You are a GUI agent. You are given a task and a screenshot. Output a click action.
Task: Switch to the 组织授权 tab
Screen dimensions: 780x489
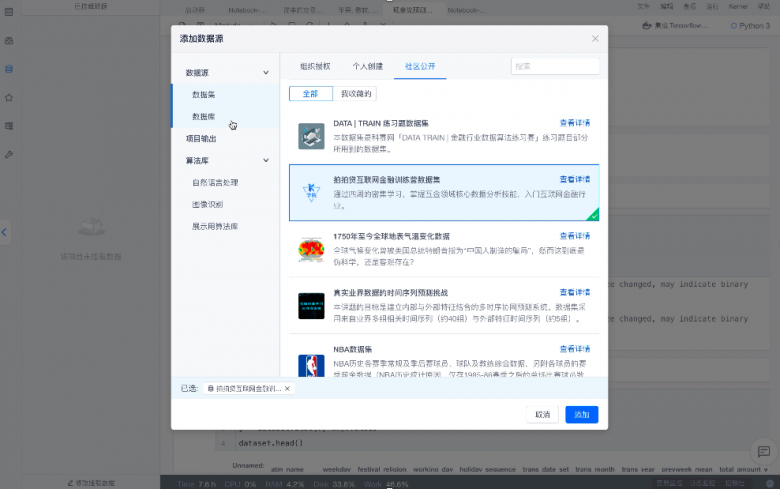[x=315, y=66]
